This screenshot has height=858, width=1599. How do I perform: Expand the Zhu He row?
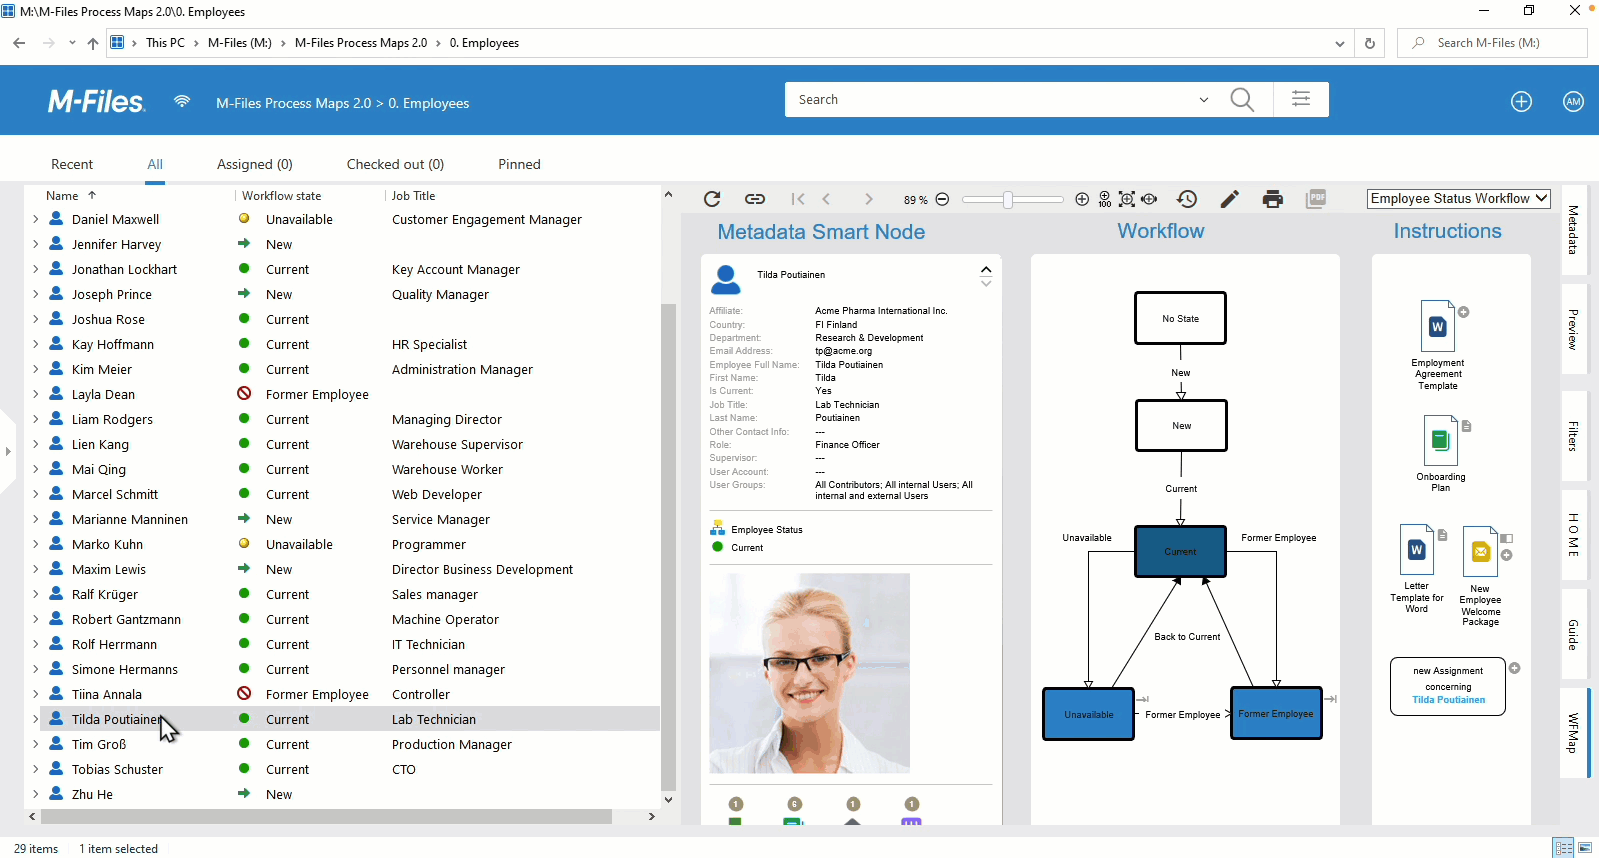(36, 794)
